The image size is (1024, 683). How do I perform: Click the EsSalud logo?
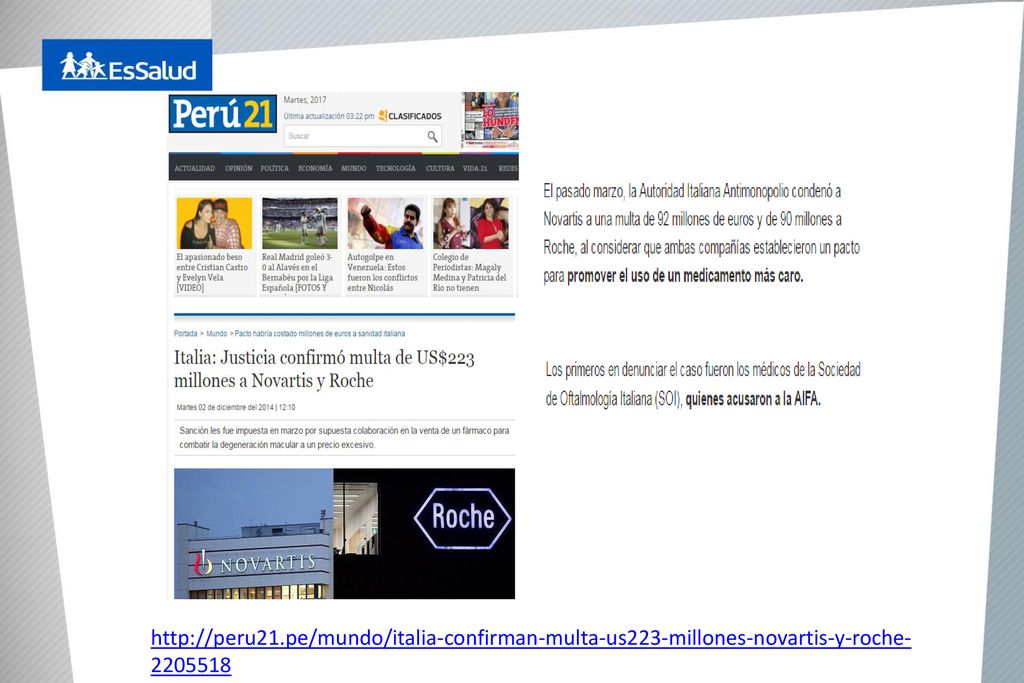[x=127, y=65]
